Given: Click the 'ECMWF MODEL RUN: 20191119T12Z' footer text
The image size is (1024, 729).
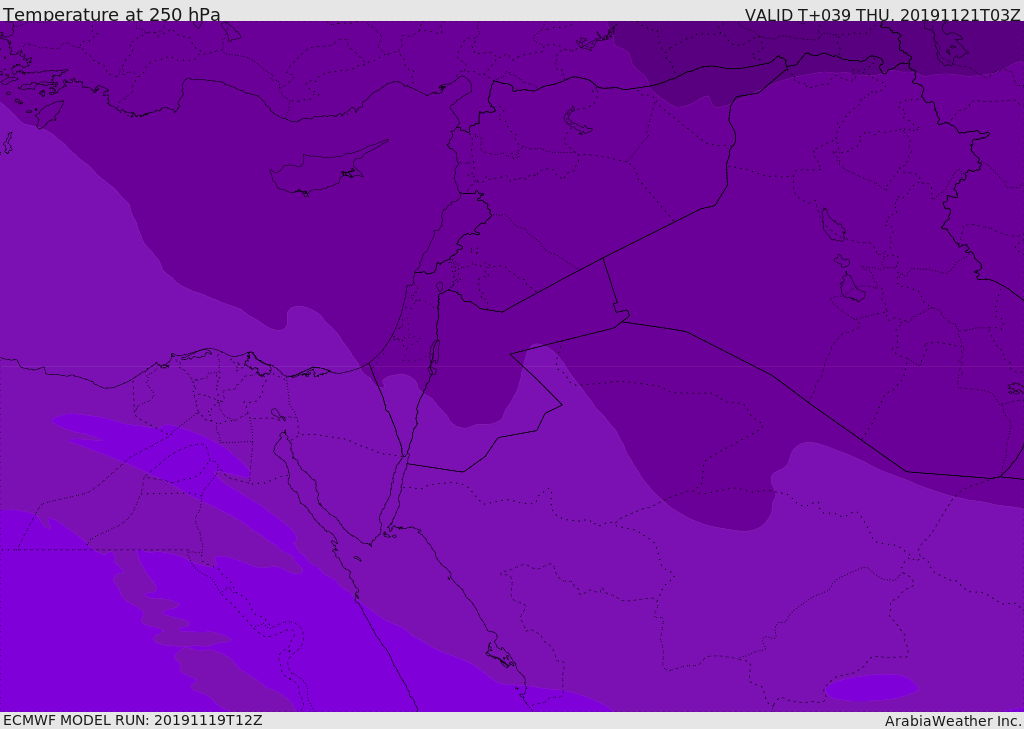Looking at the screenshot, I should click(133, 720).
